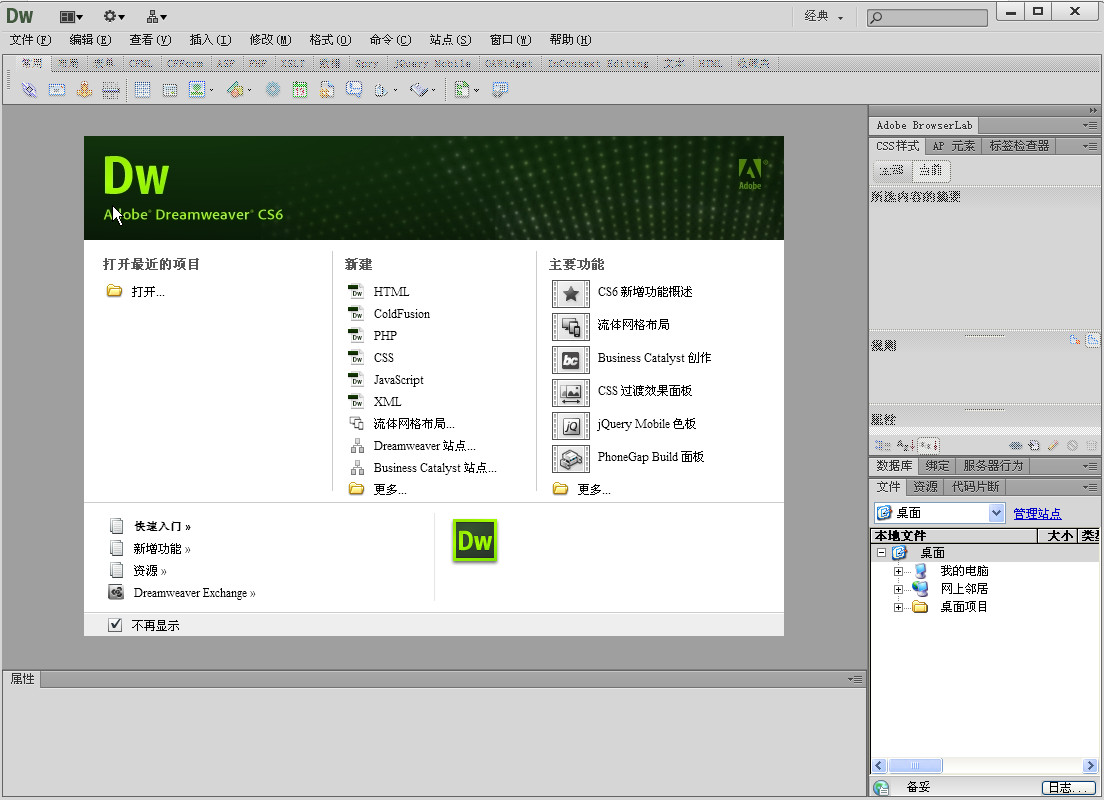Click the Media insert icon
1104x800 pixels.
pos(235,89)
